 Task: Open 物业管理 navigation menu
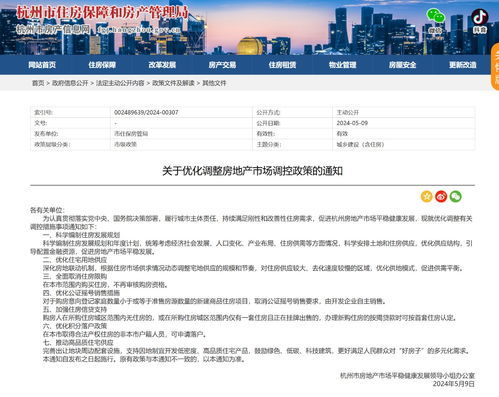coord(342,65)
